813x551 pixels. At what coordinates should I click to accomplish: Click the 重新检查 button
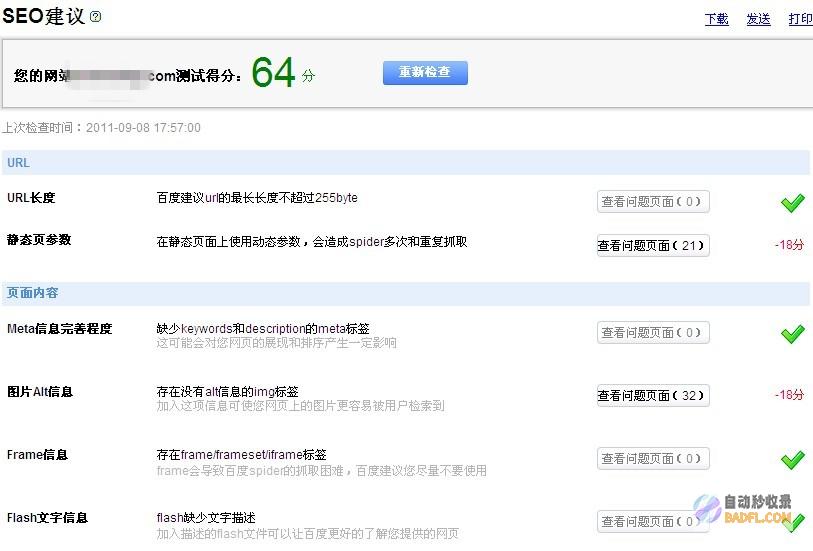pos(425,73)
